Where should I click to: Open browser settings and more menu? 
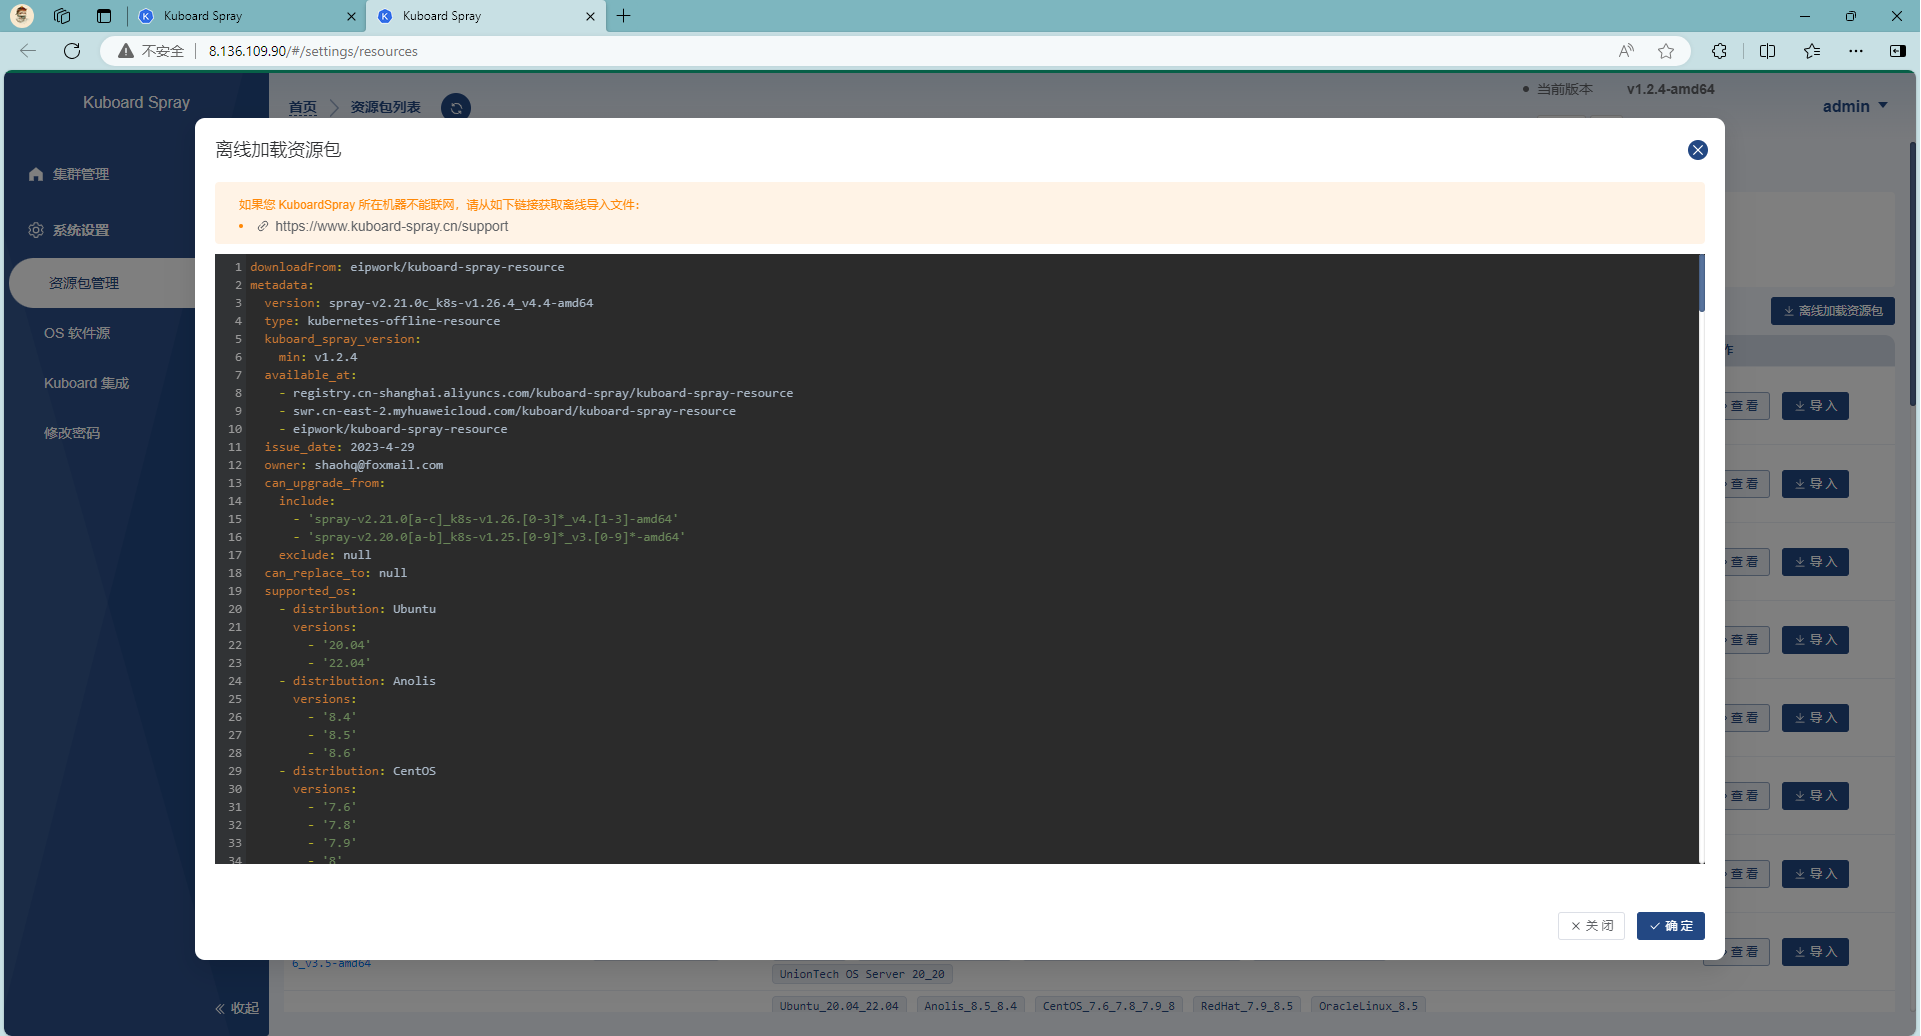(x=1855, y=51)
